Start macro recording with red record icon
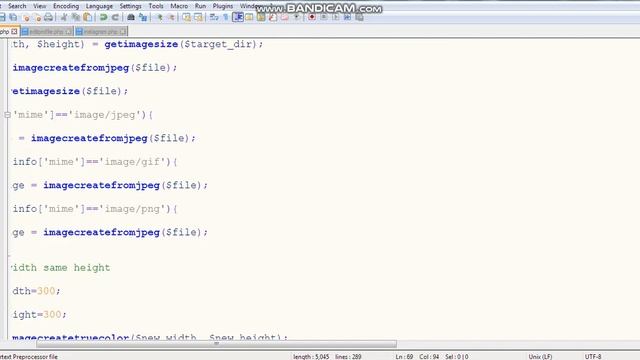640x360 pixels. tap(312, 17)
